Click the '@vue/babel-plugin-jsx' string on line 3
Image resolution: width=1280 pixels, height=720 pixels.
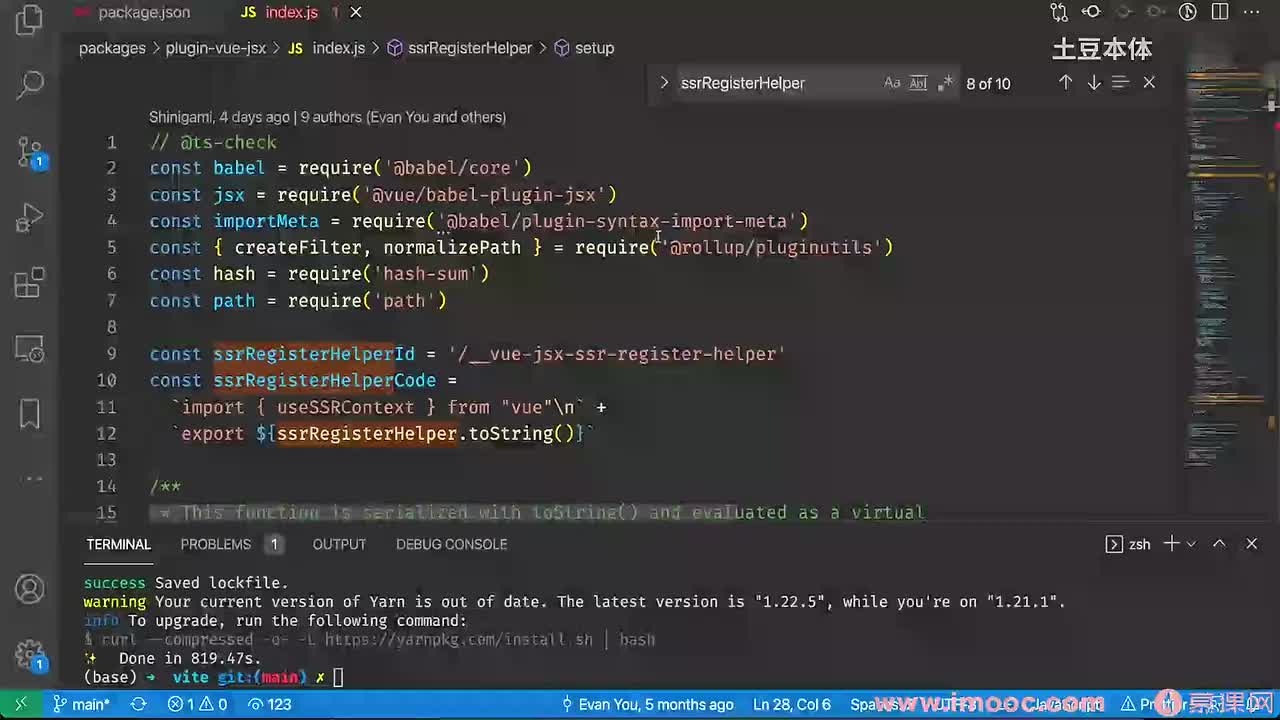[484, 194]
